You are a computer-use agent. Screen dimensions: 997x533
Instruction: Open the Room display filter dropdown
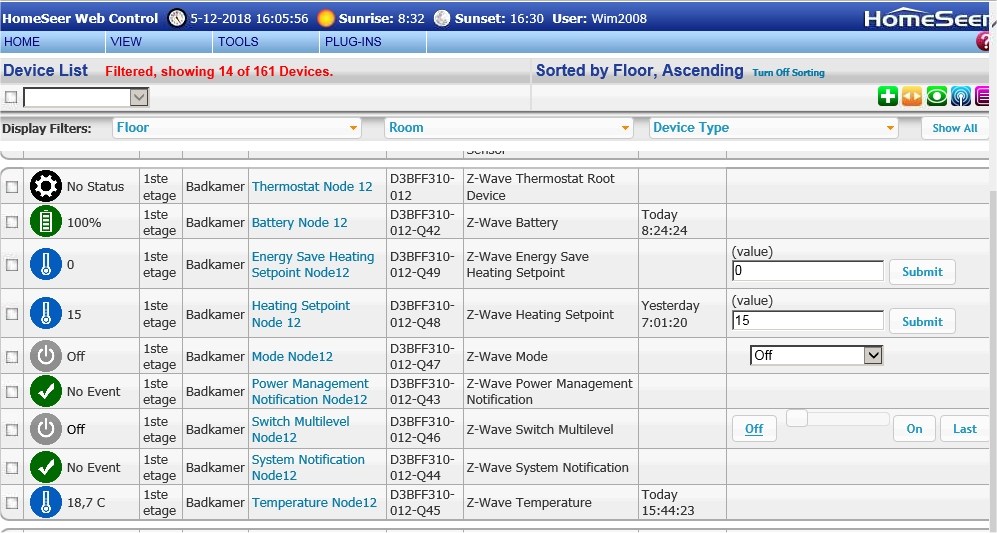coord(509,128)
